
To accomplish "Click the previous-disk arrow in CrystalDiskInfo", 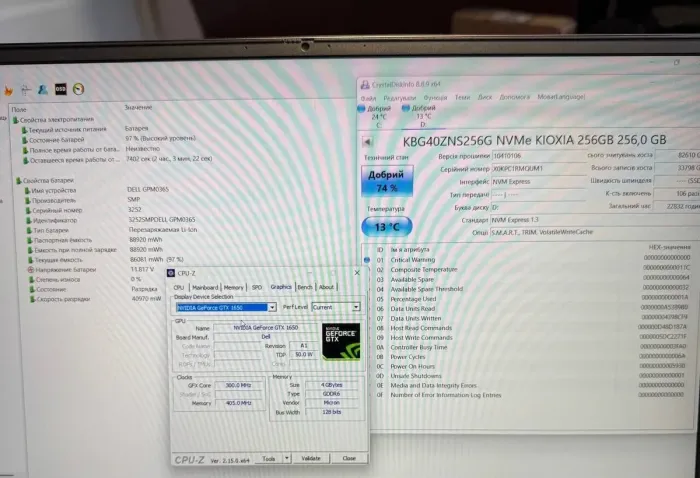I will (x=367, y=142).
